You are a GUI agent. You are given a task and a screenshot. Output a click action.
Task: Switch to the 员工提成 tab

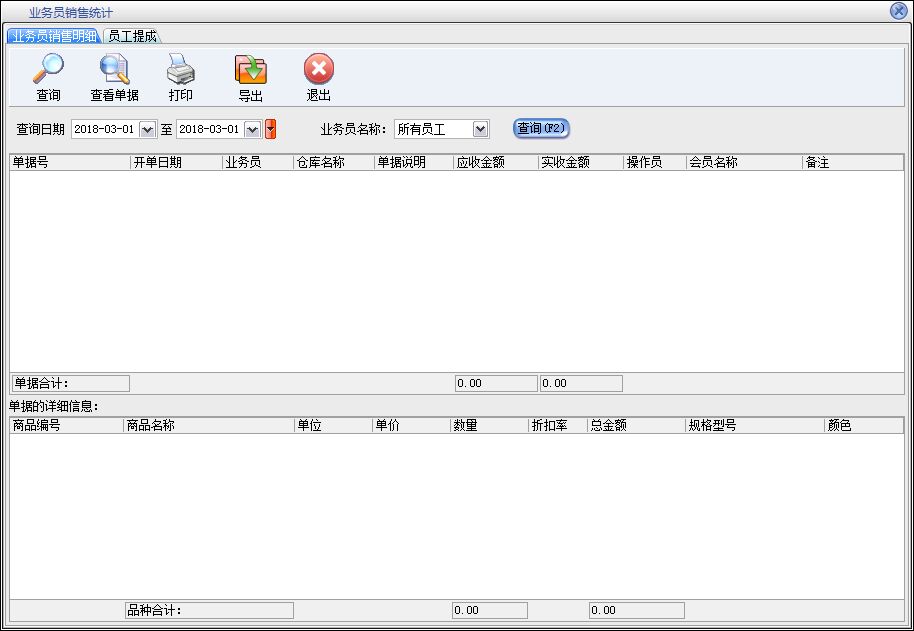pos(132,36)
